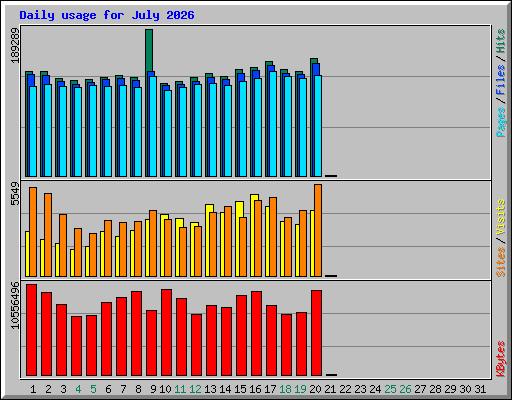Select day 21 on the x-axis
Screen dimensions: 512x400
tap(331, 389)
